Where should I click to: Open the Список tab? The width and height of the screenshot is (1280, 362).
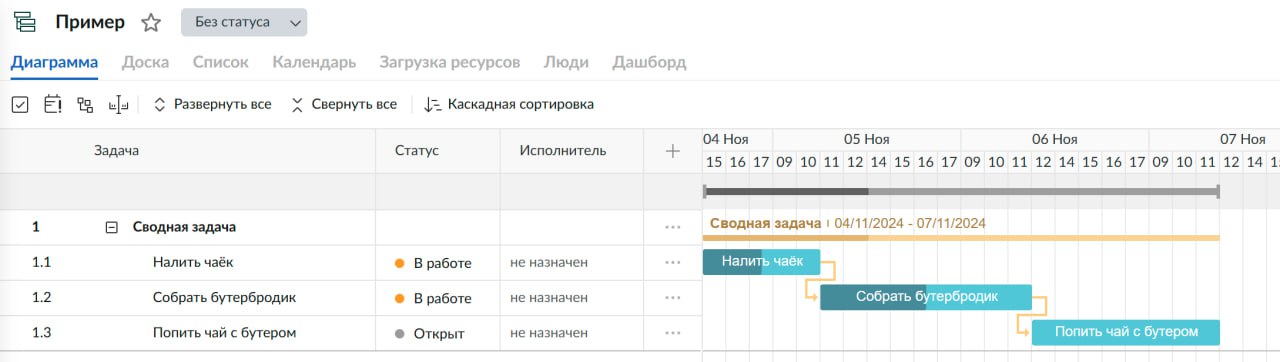[220, 62]
